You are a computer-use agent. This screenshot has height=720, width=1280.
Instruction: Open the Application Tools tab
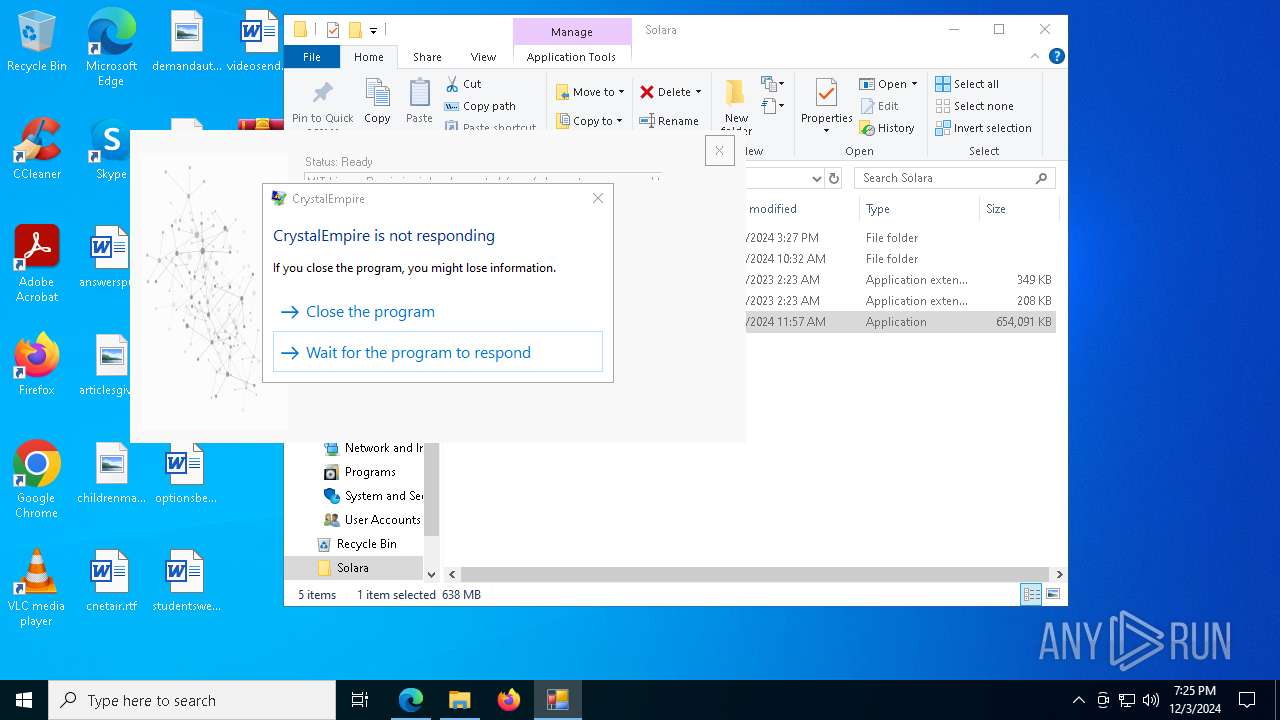coord(571,57)
